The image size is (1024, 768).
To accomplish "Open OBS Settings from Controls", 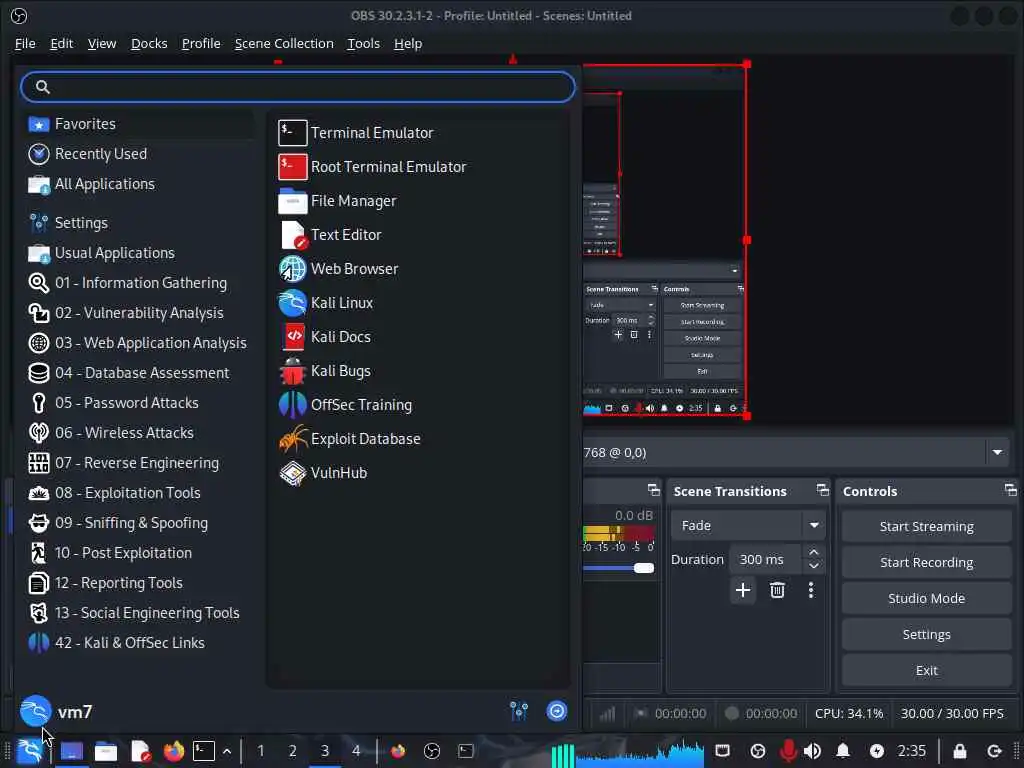I will pyautogui.click(x=926, y=634).
